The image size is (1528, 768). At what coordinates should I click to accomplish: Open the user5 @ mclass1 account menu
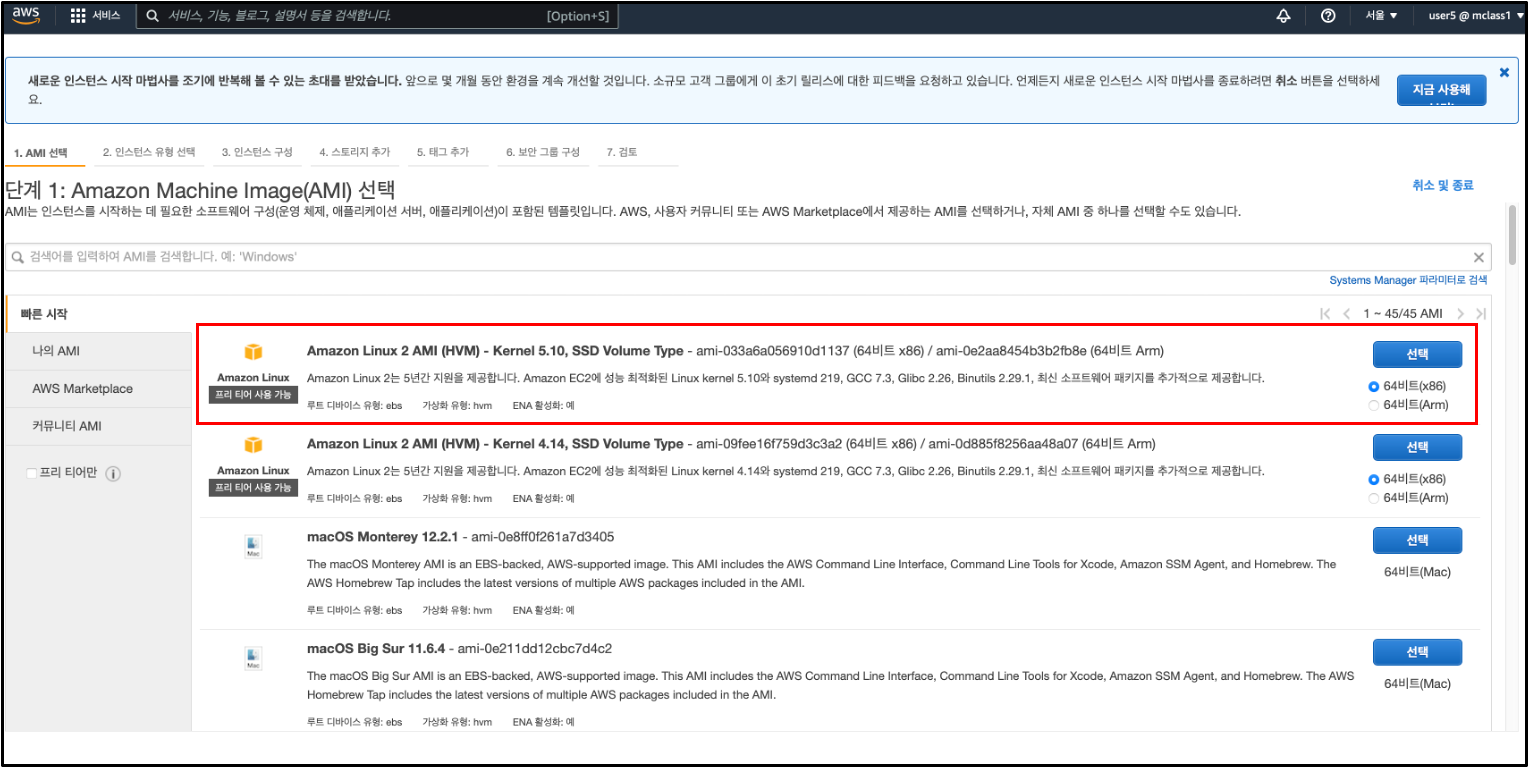click(x=1476, y=16)
